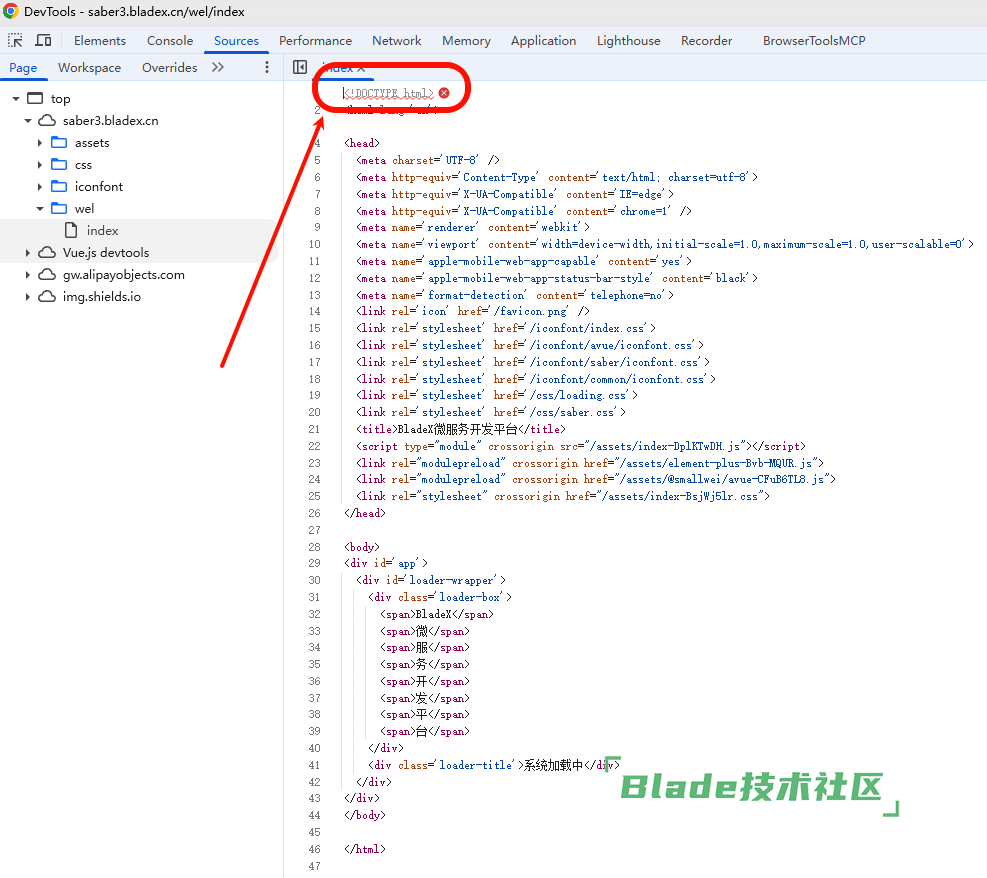Click the /favicon.png link line
This screenshot has height=878, width=987.
pos(473,312)
